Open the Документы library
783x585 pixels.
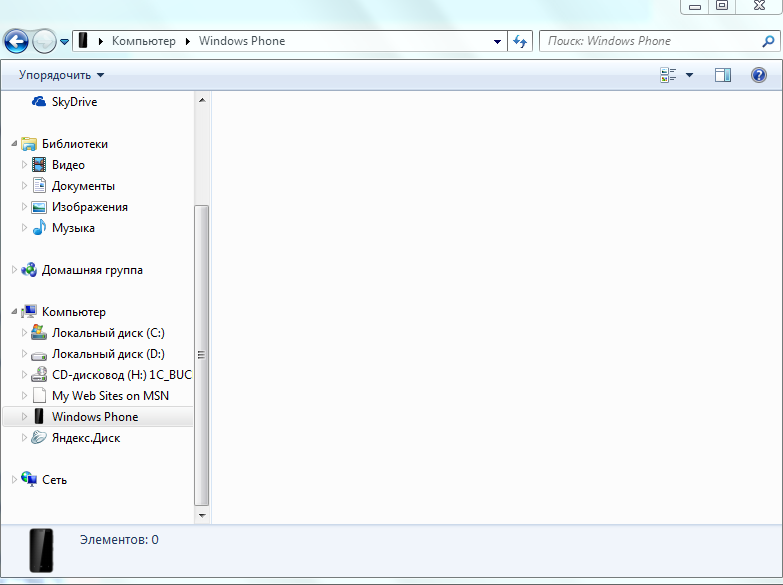(83, 186)
